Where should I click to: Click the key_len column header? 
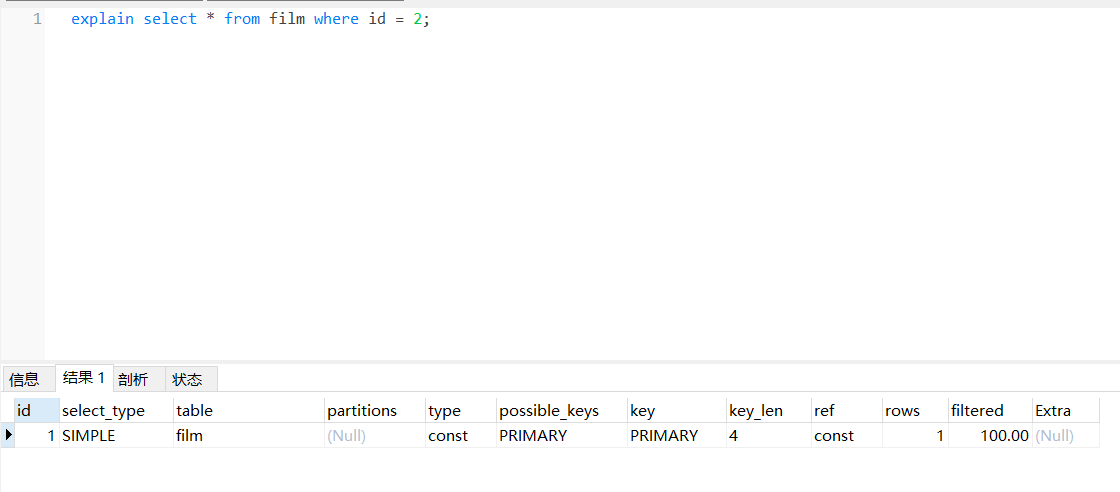[x=769, y=411]
